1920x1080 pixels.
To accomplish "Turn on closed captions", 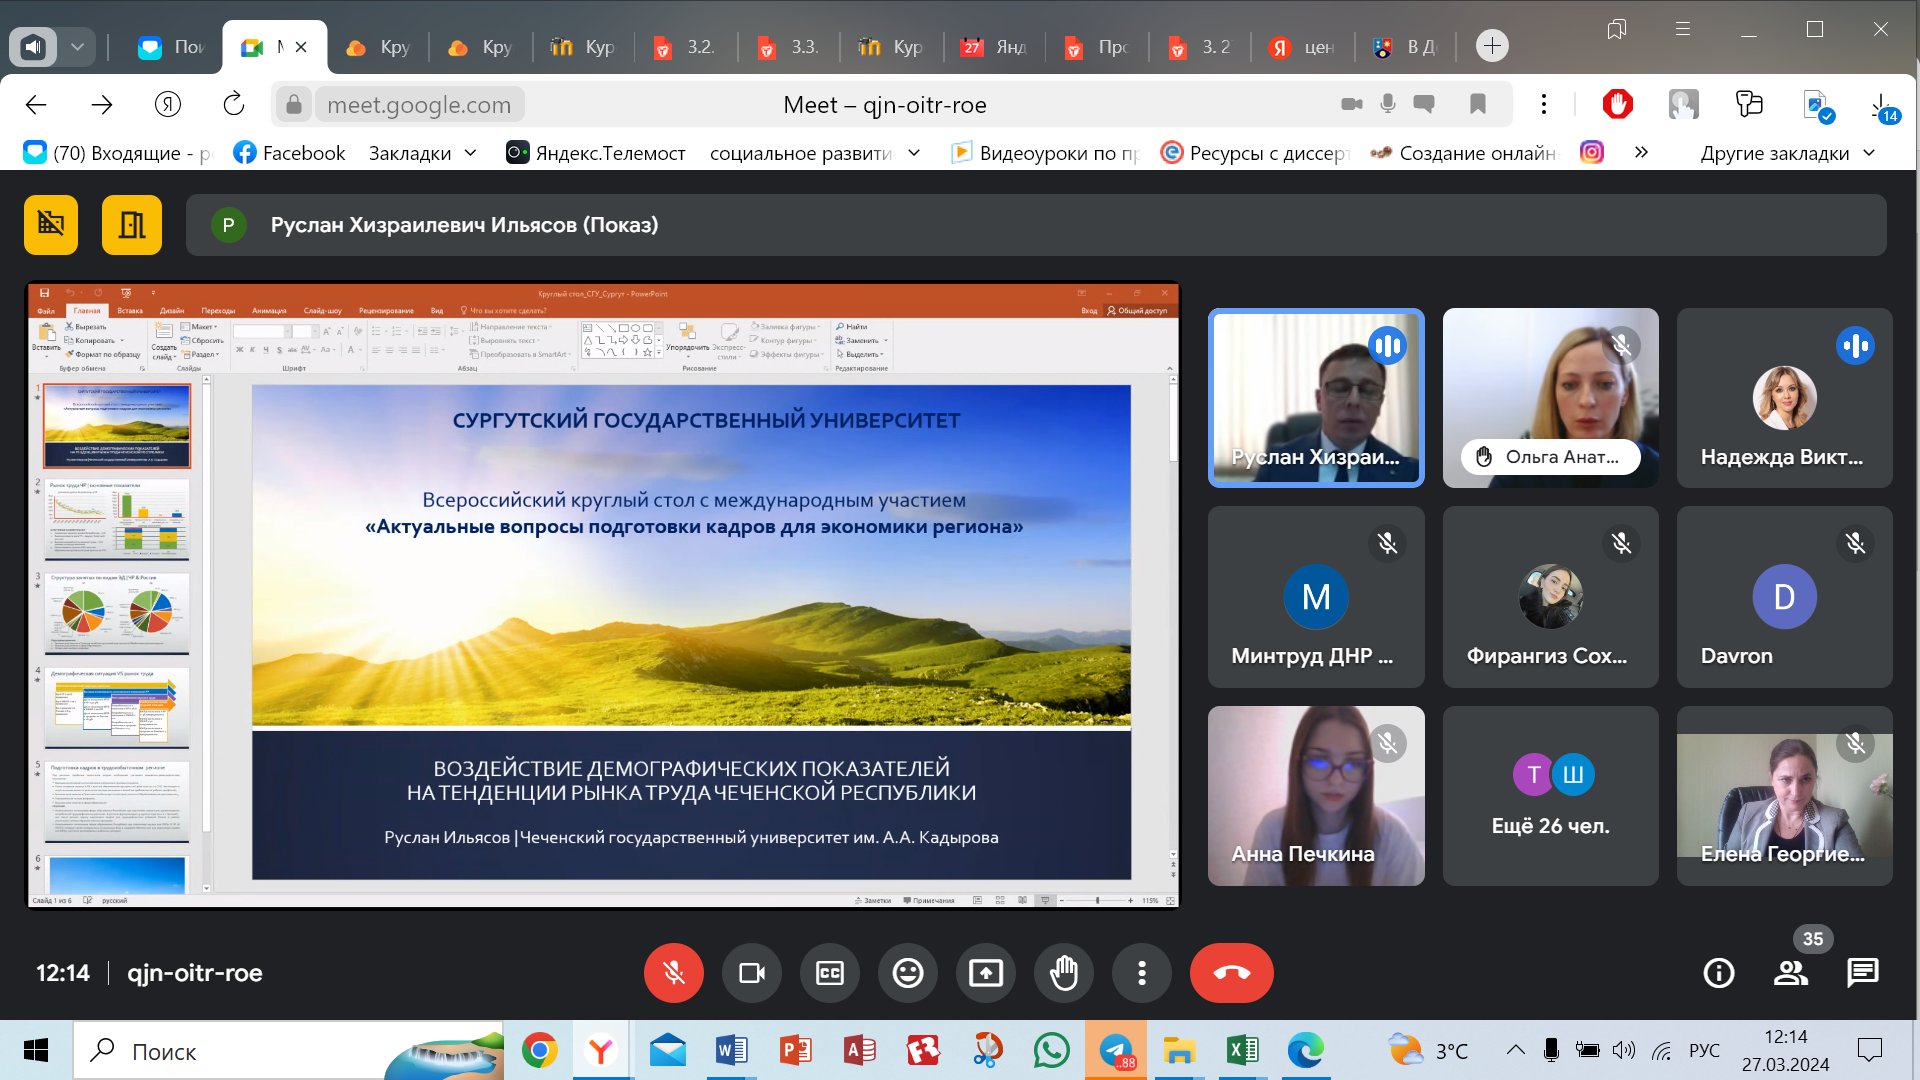I will click(829, 972).
